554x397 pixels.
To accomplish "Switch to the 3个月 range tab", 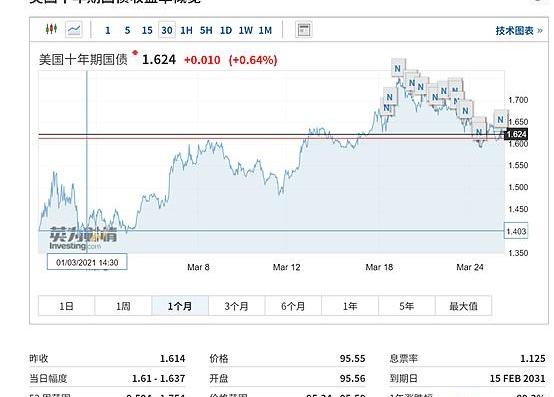I will 236,306.
